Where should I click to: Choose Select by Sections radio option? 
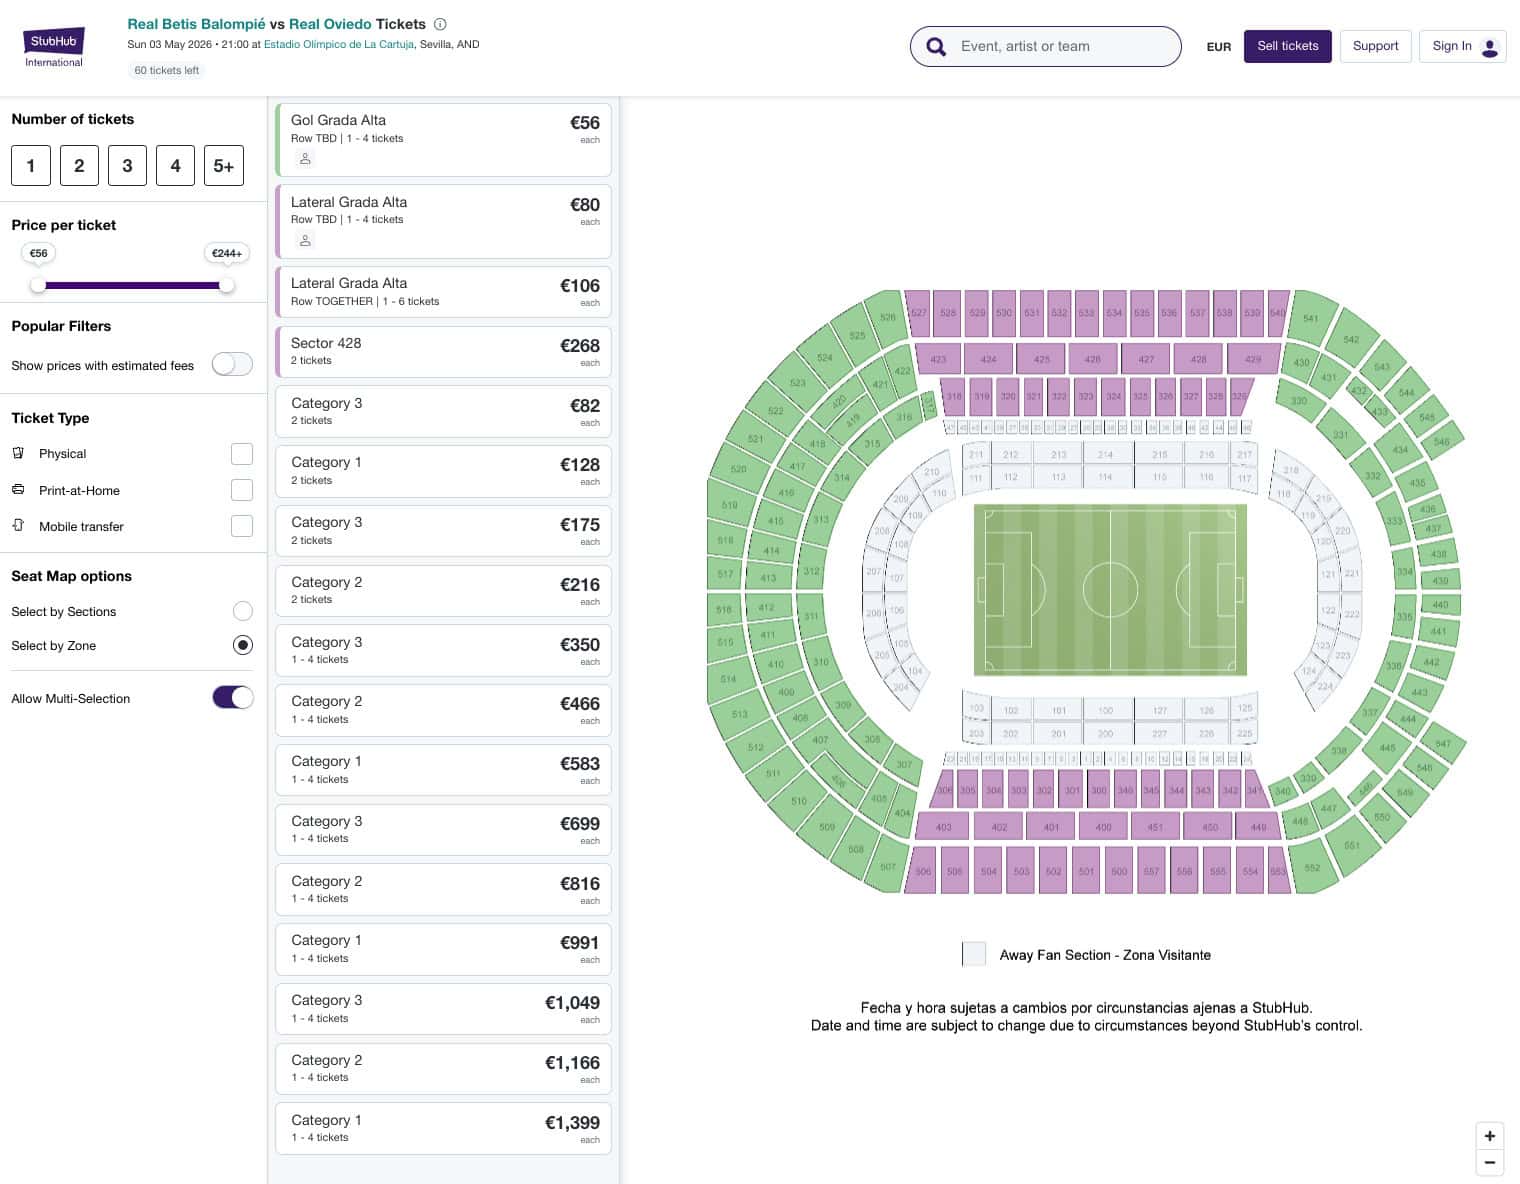tap(242, 611)
